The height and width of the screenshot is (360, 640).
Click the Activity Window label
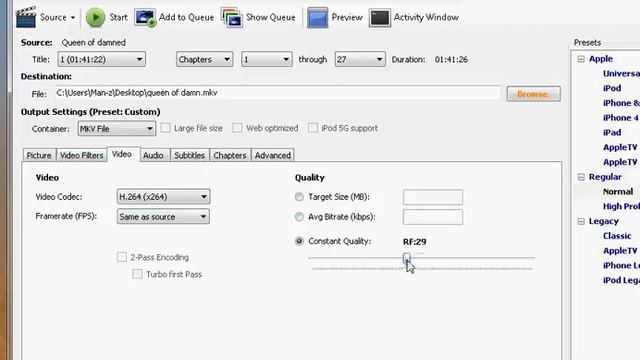click(x=426, y=18)
